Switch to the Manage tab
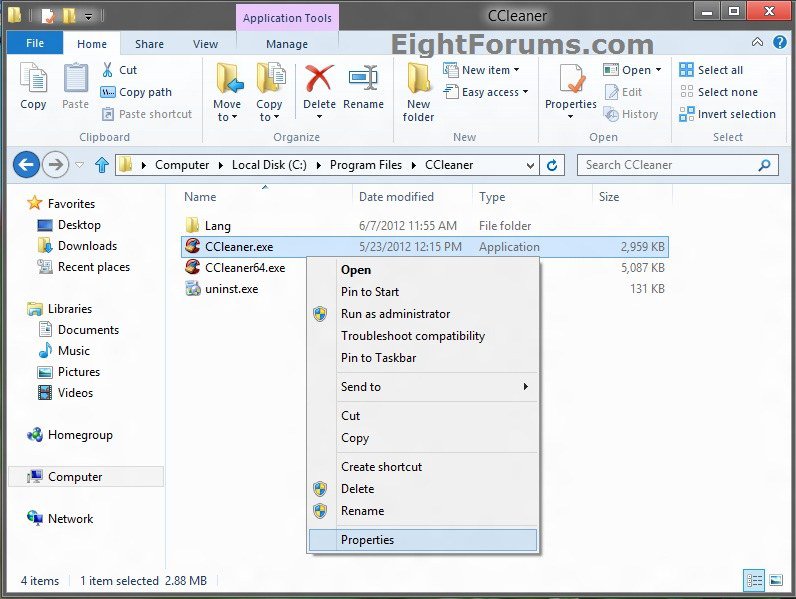Viewport: 796px width, 599px height. pos(287,44)
